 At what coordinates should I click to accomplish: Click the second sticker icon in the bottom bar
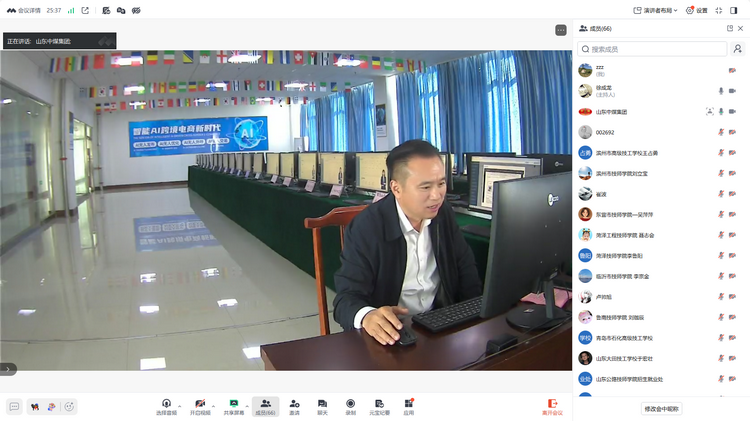[x=52, y=407]
